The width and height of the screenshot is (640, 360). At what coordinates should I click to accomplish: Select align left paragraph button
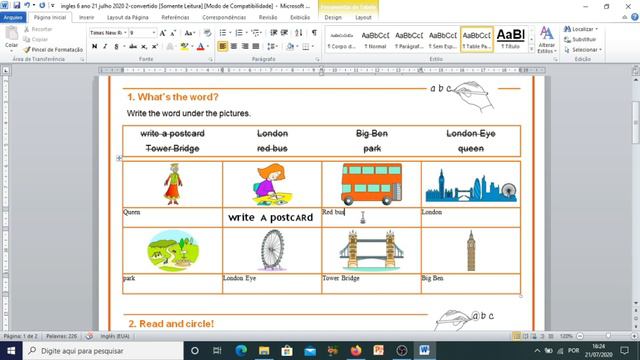click(x=222, y=47)
